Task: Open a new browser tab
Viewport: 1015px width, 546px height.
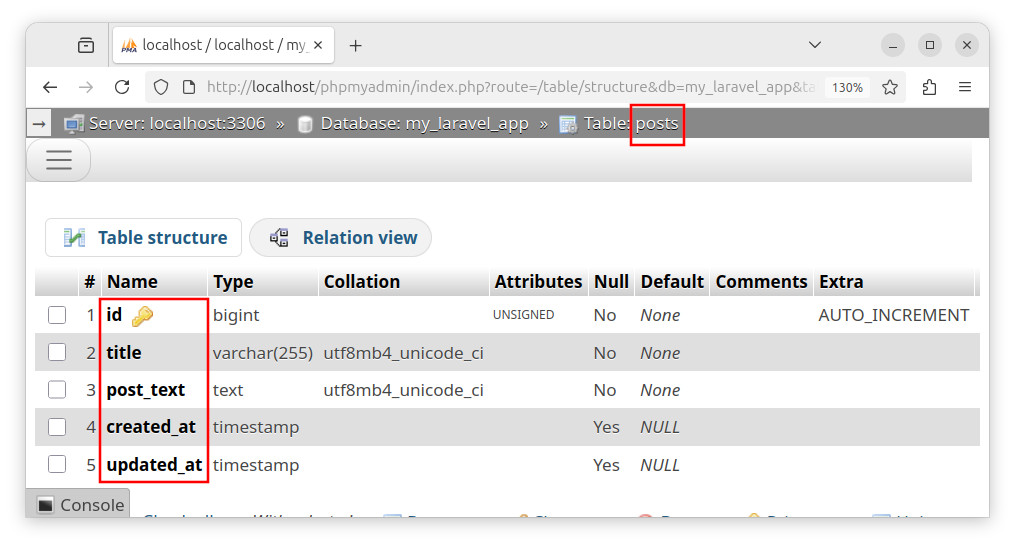Action: pos(355,45)
